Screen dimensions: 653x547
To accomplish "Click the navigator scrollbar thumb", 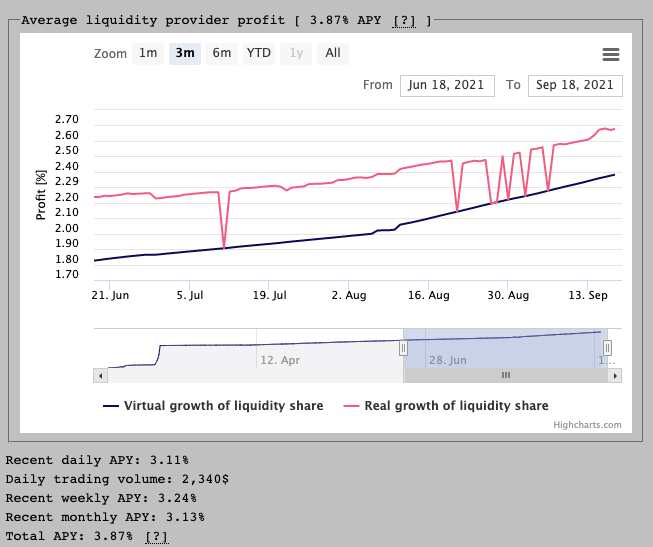I will [x=506, y=375].
